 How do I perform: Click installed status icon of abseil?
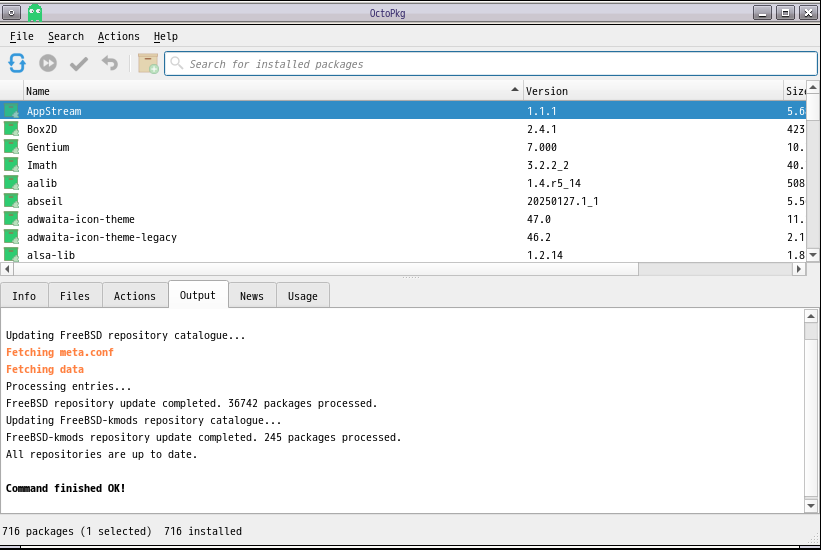pos(12,201)
